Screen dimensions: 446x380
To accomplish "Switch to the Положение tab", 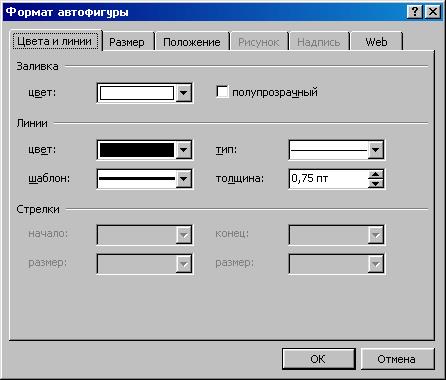I will 192,42.
